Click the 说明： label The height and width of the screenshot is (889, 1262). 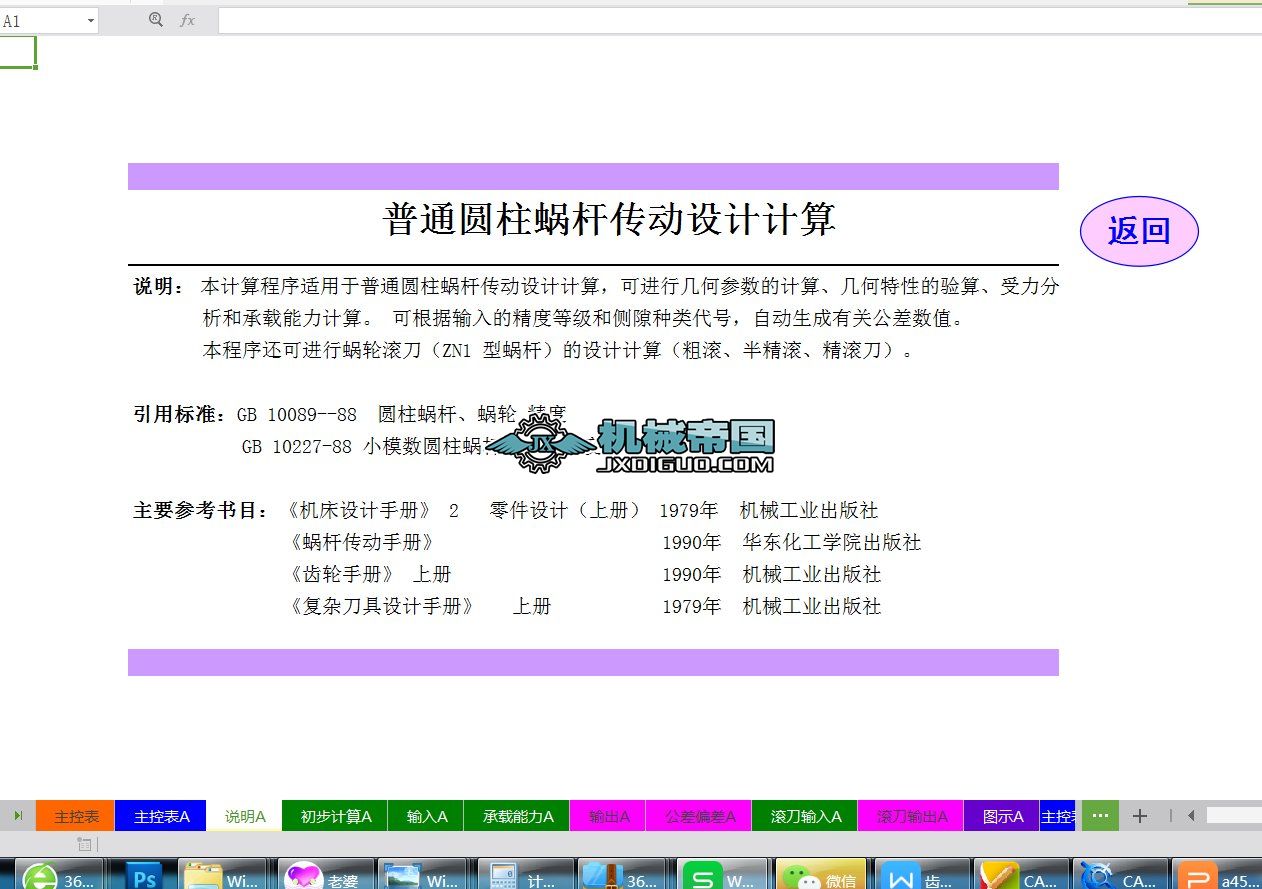point(159,287)
